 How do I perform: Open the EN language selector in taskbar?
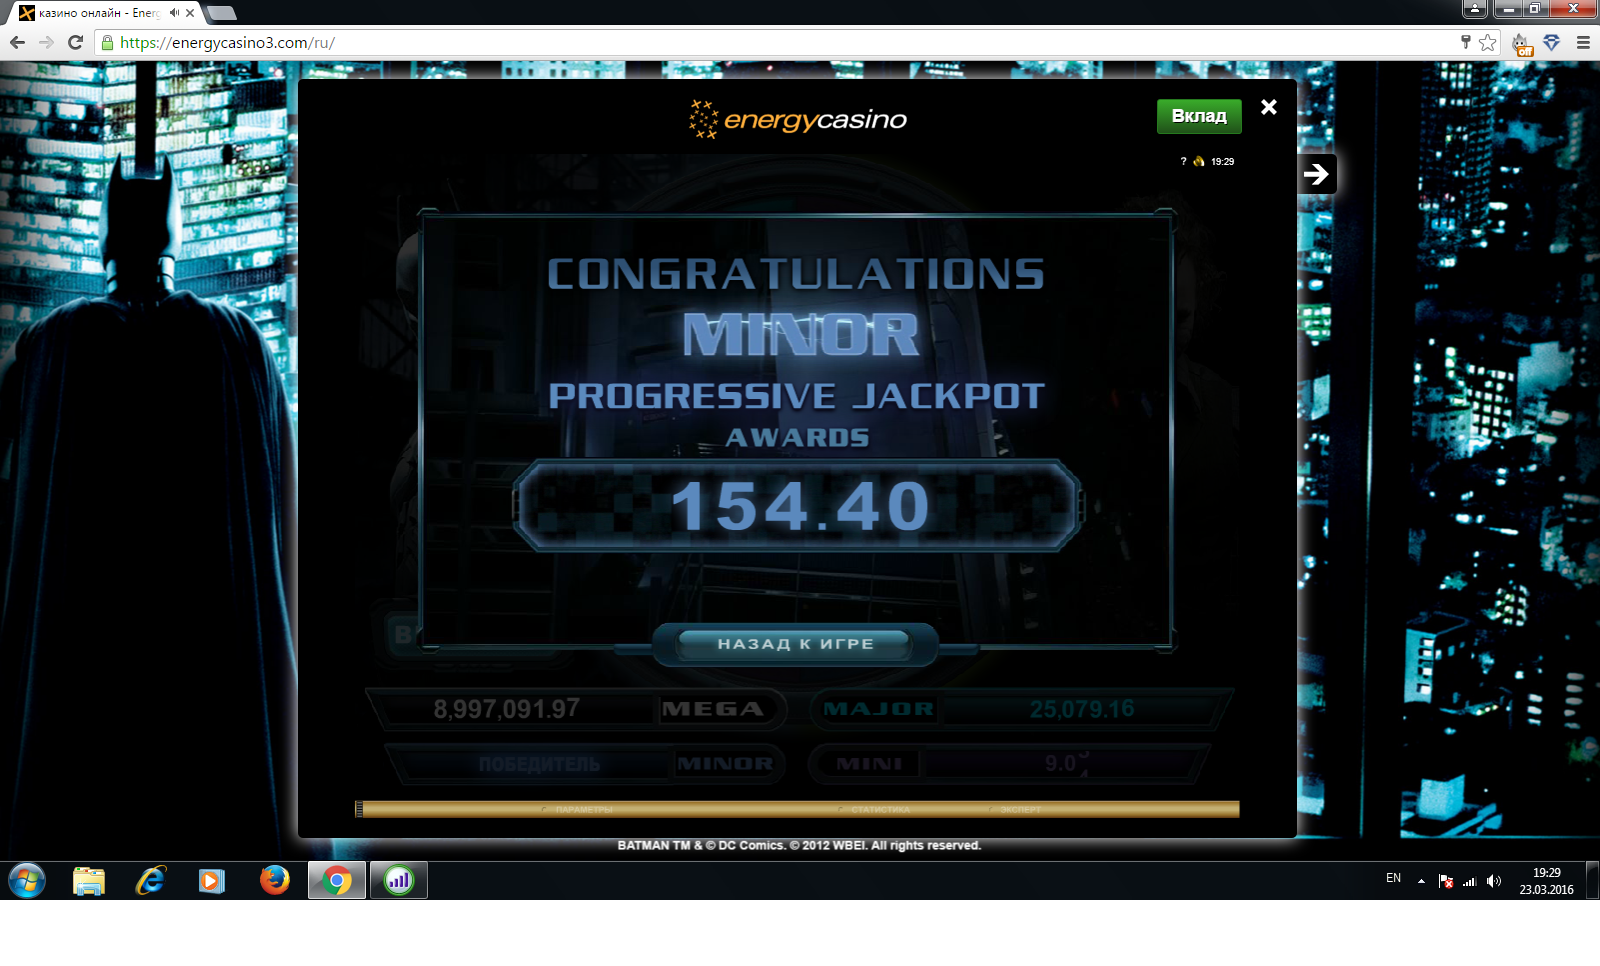1393,879
